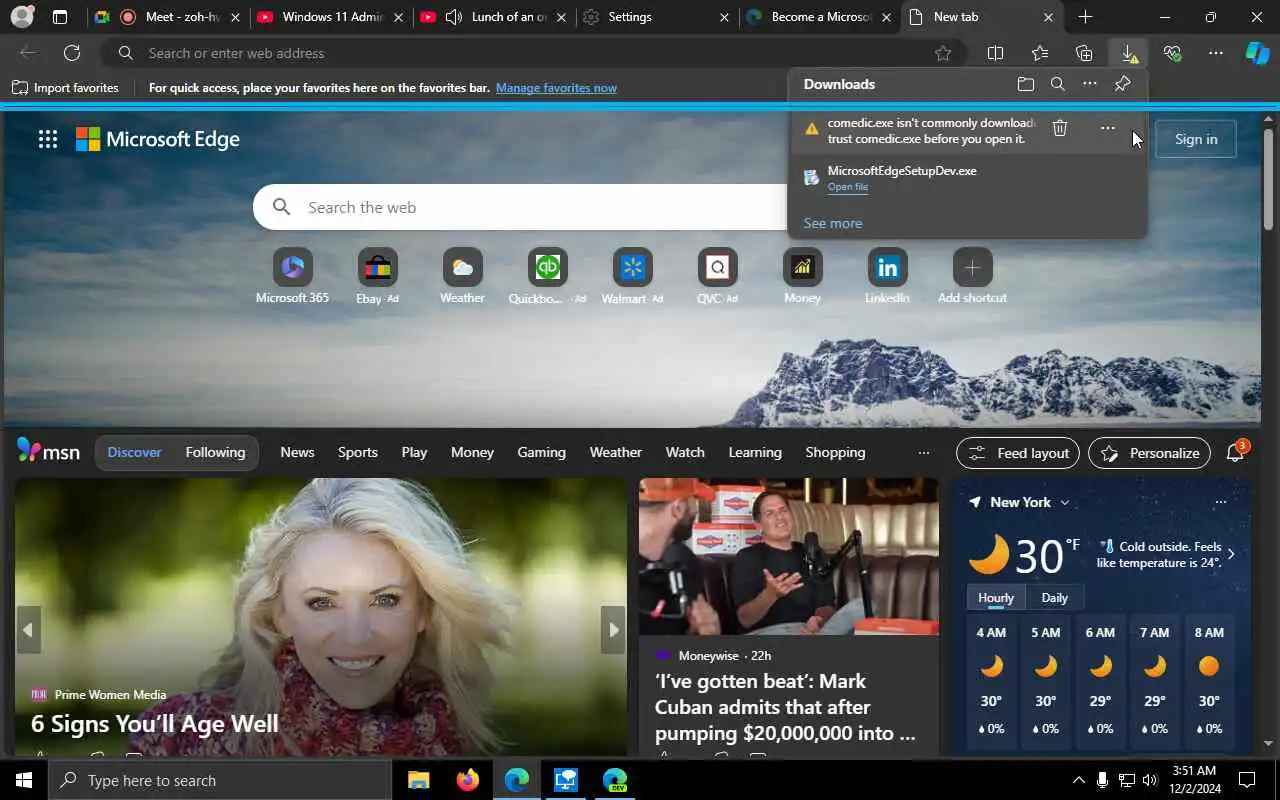Show more msn categories ellipsis
The height and width of the screenshot is (800, 1280).
pyautogui.click(x=923, y=453)
